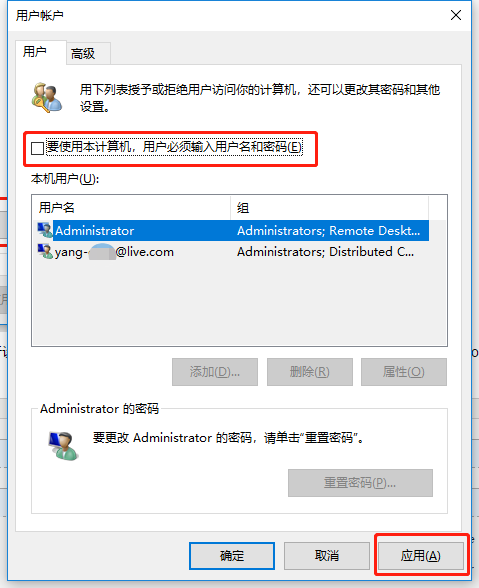Sort by 用户名 column header
This screenshot has height=588, width=479.
click(x=131, y=207)
